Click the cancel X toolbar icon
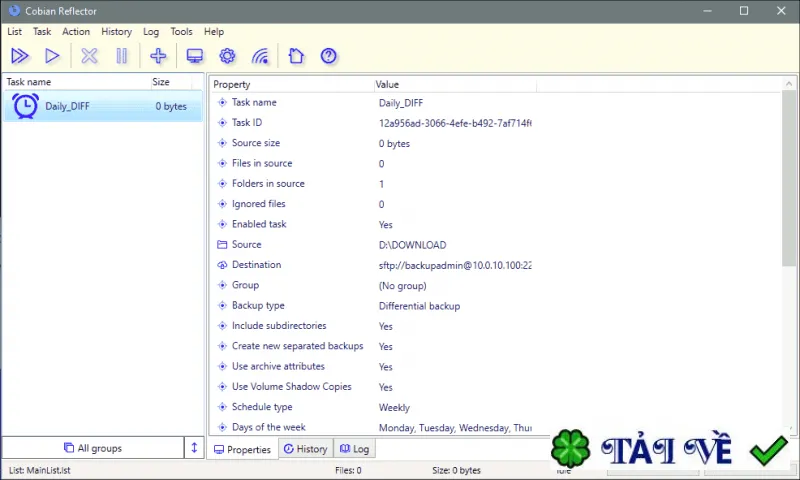This screenshot has height=480, width=800. (89, 56)
